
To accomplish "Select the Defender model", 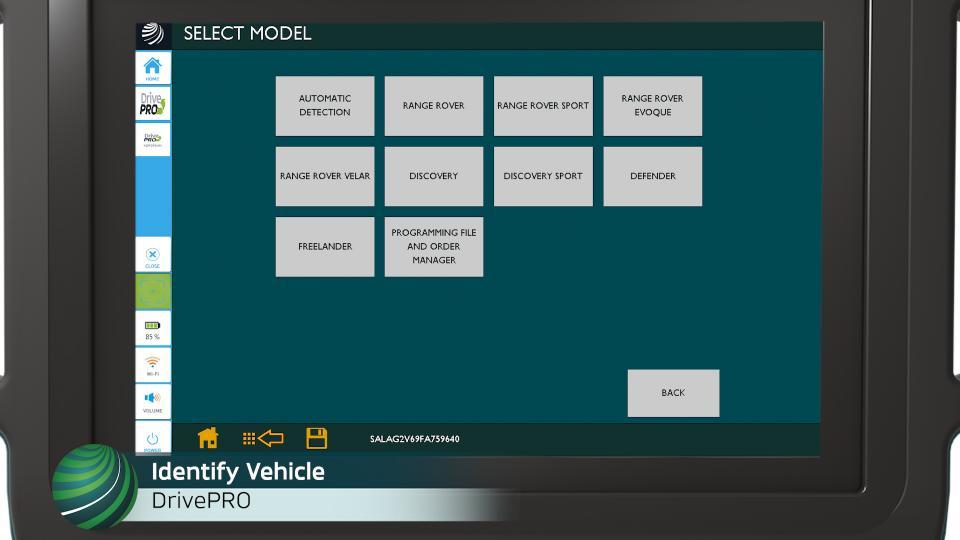I will tap(652, 176).
